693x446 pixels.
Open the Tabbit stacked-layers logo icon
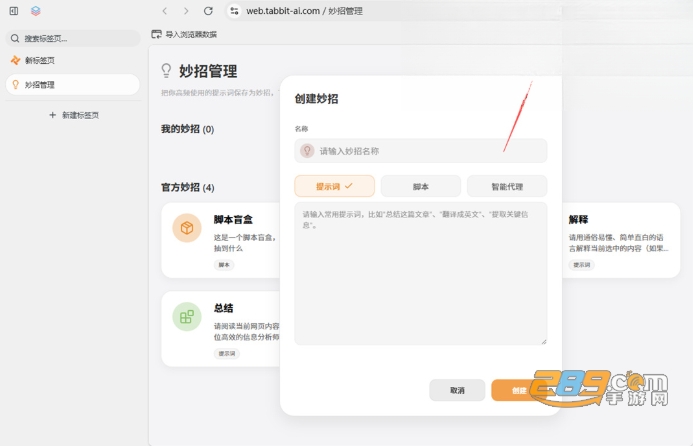point(36,11)
